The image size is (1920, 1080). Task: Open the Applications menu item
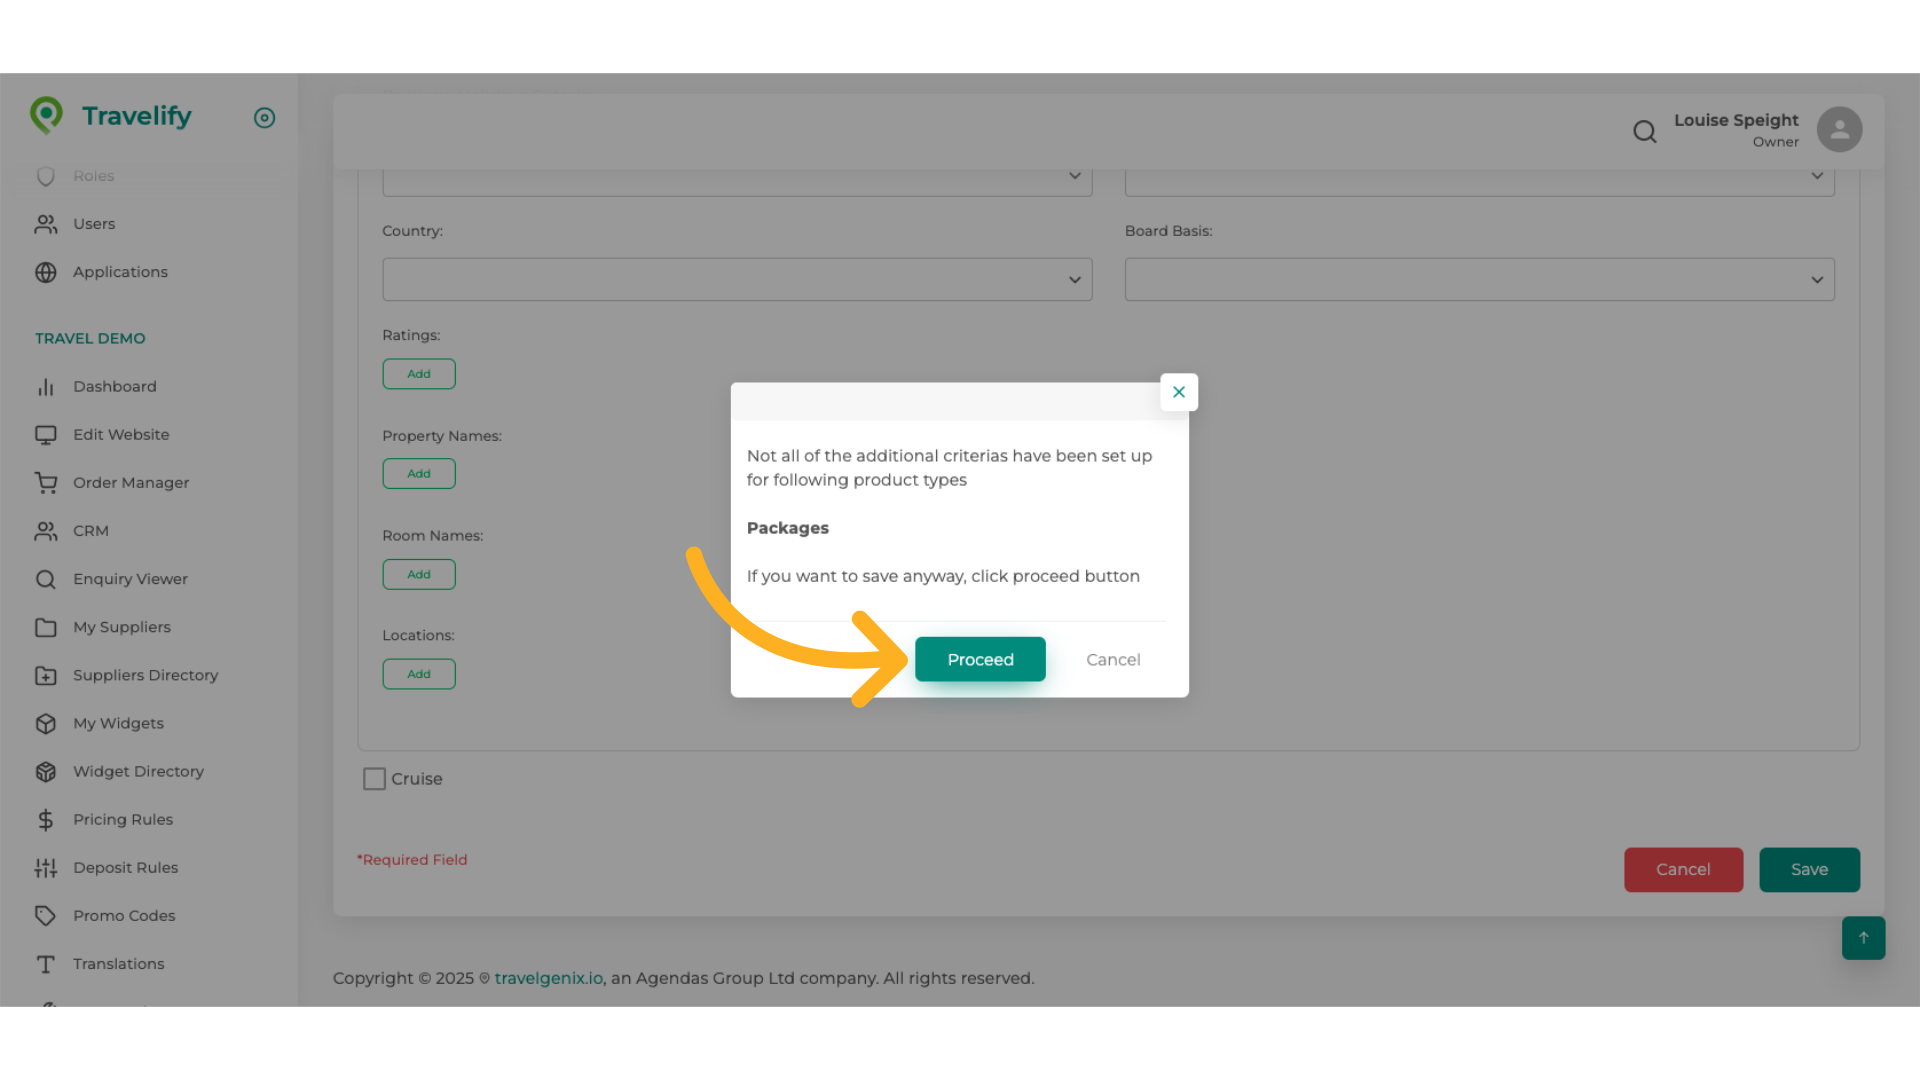point(120,271)
